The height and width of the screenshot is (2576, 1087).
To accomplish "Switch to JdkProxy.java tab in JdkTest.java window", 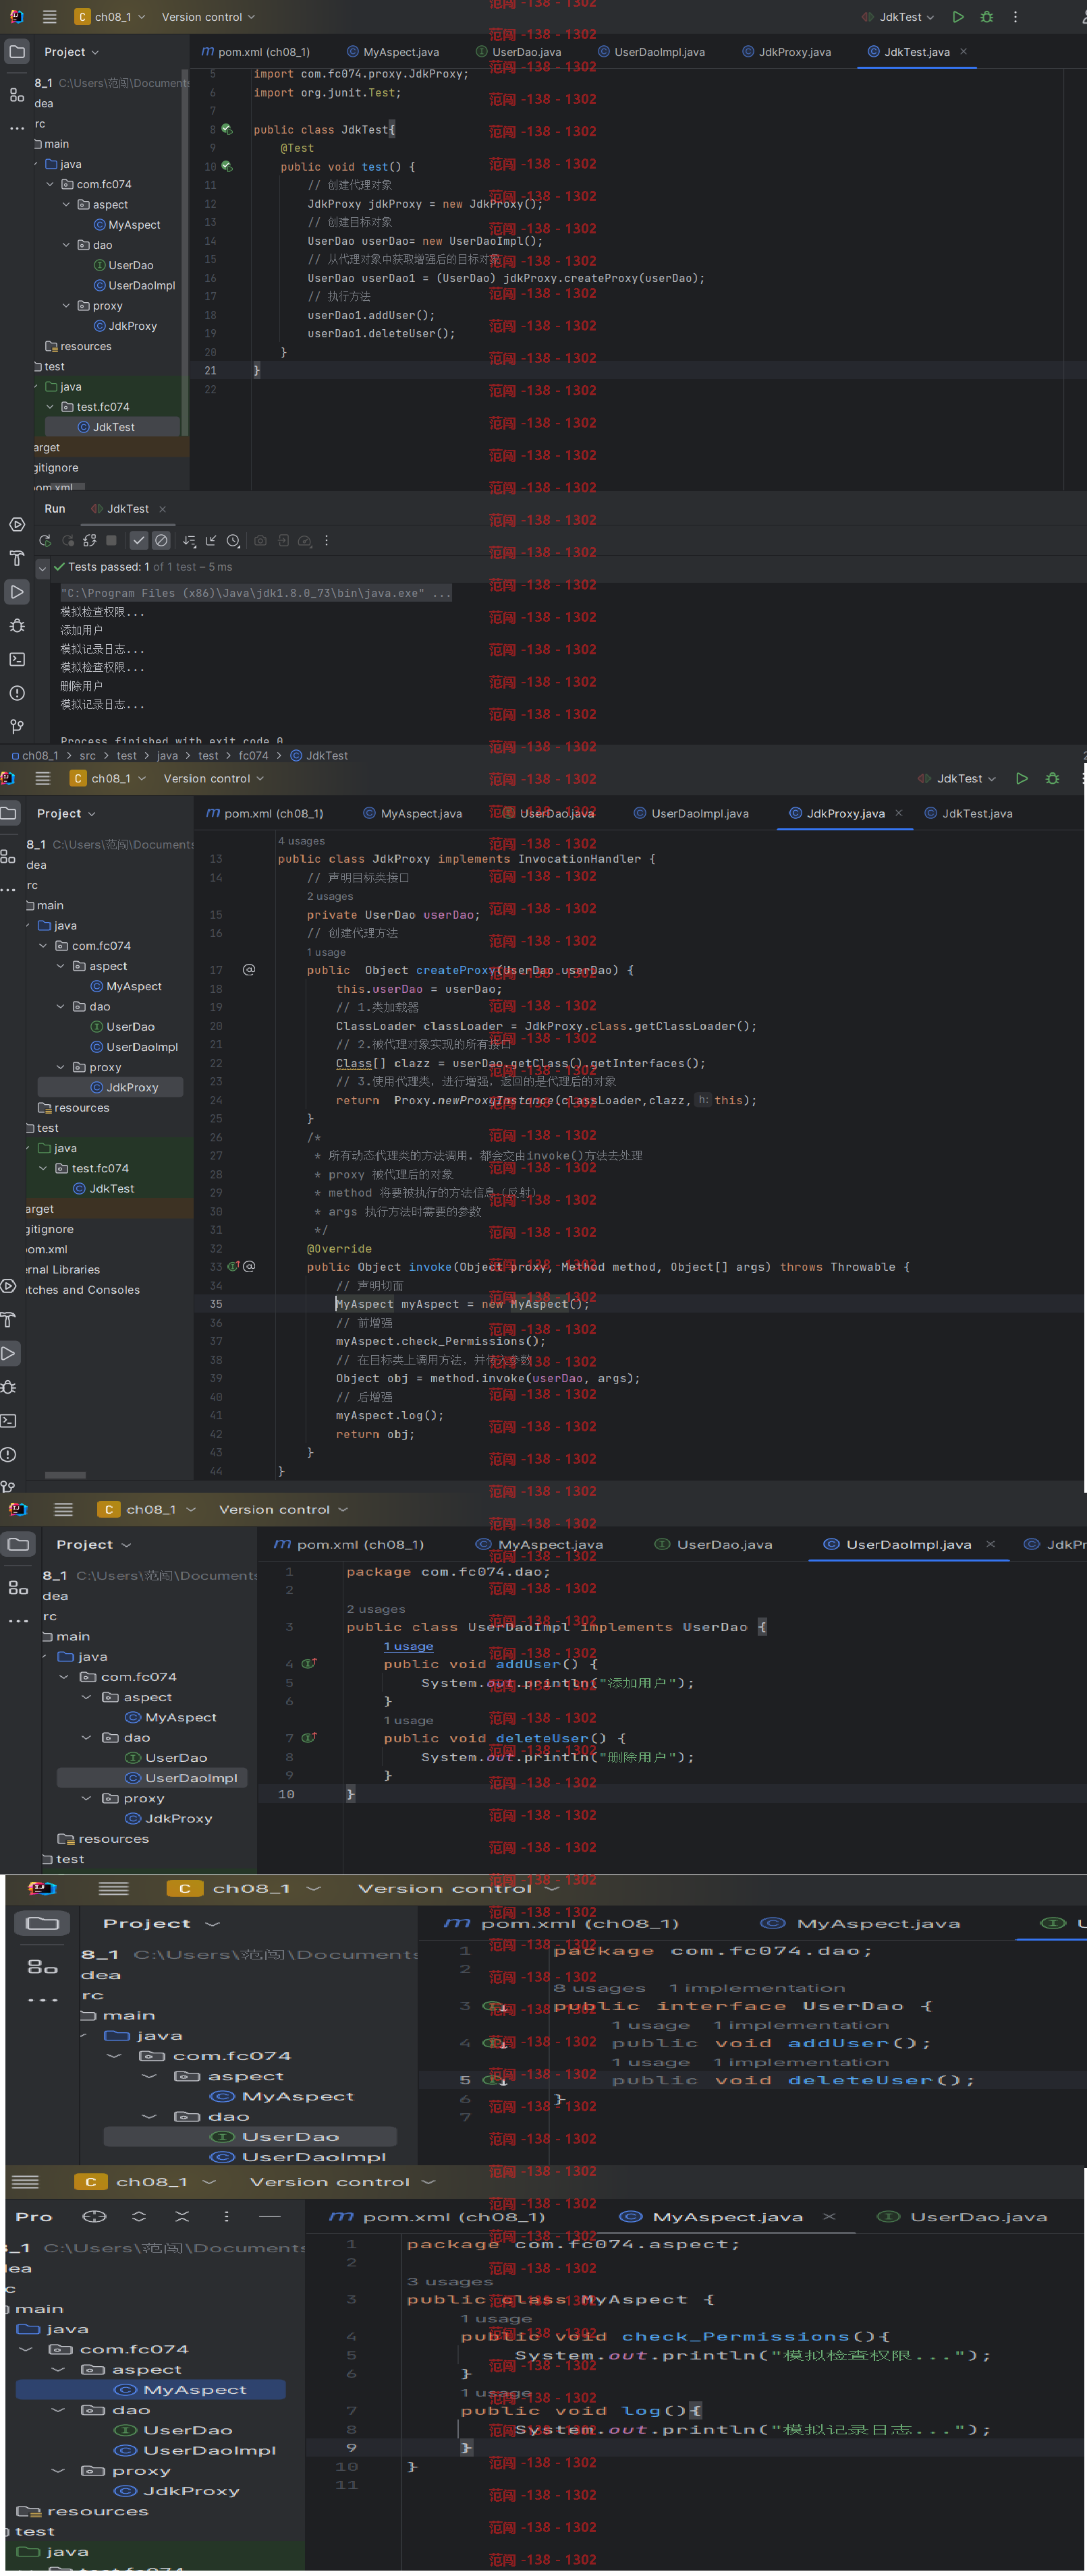I will click(787, 52).
